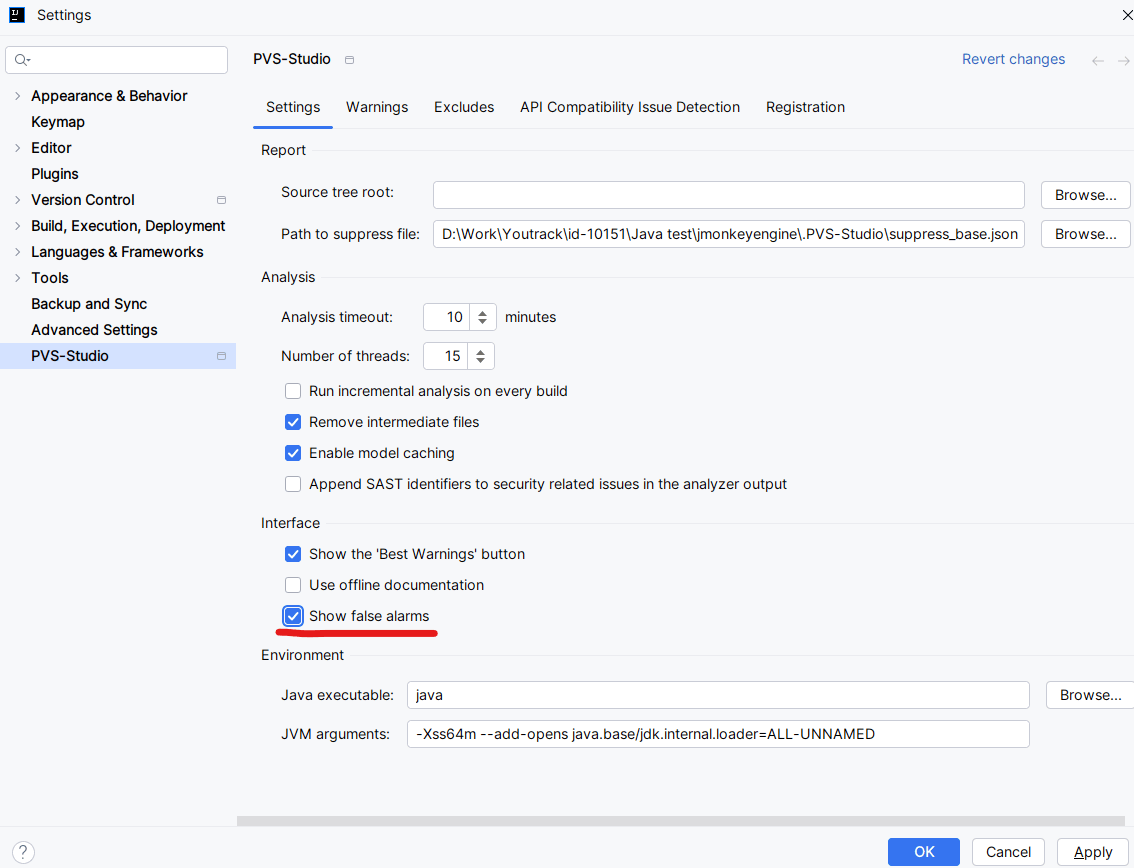Screen dimensions: 1134x868
Task: Increase the Analysis timeout stepper value
Action: pos(482,312)
